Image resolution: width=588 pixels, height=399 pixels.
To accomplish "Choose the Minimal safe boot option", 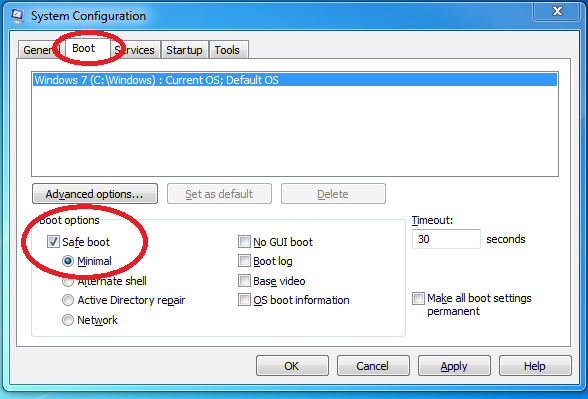I will pyautogui.click(x=68, y=261).
